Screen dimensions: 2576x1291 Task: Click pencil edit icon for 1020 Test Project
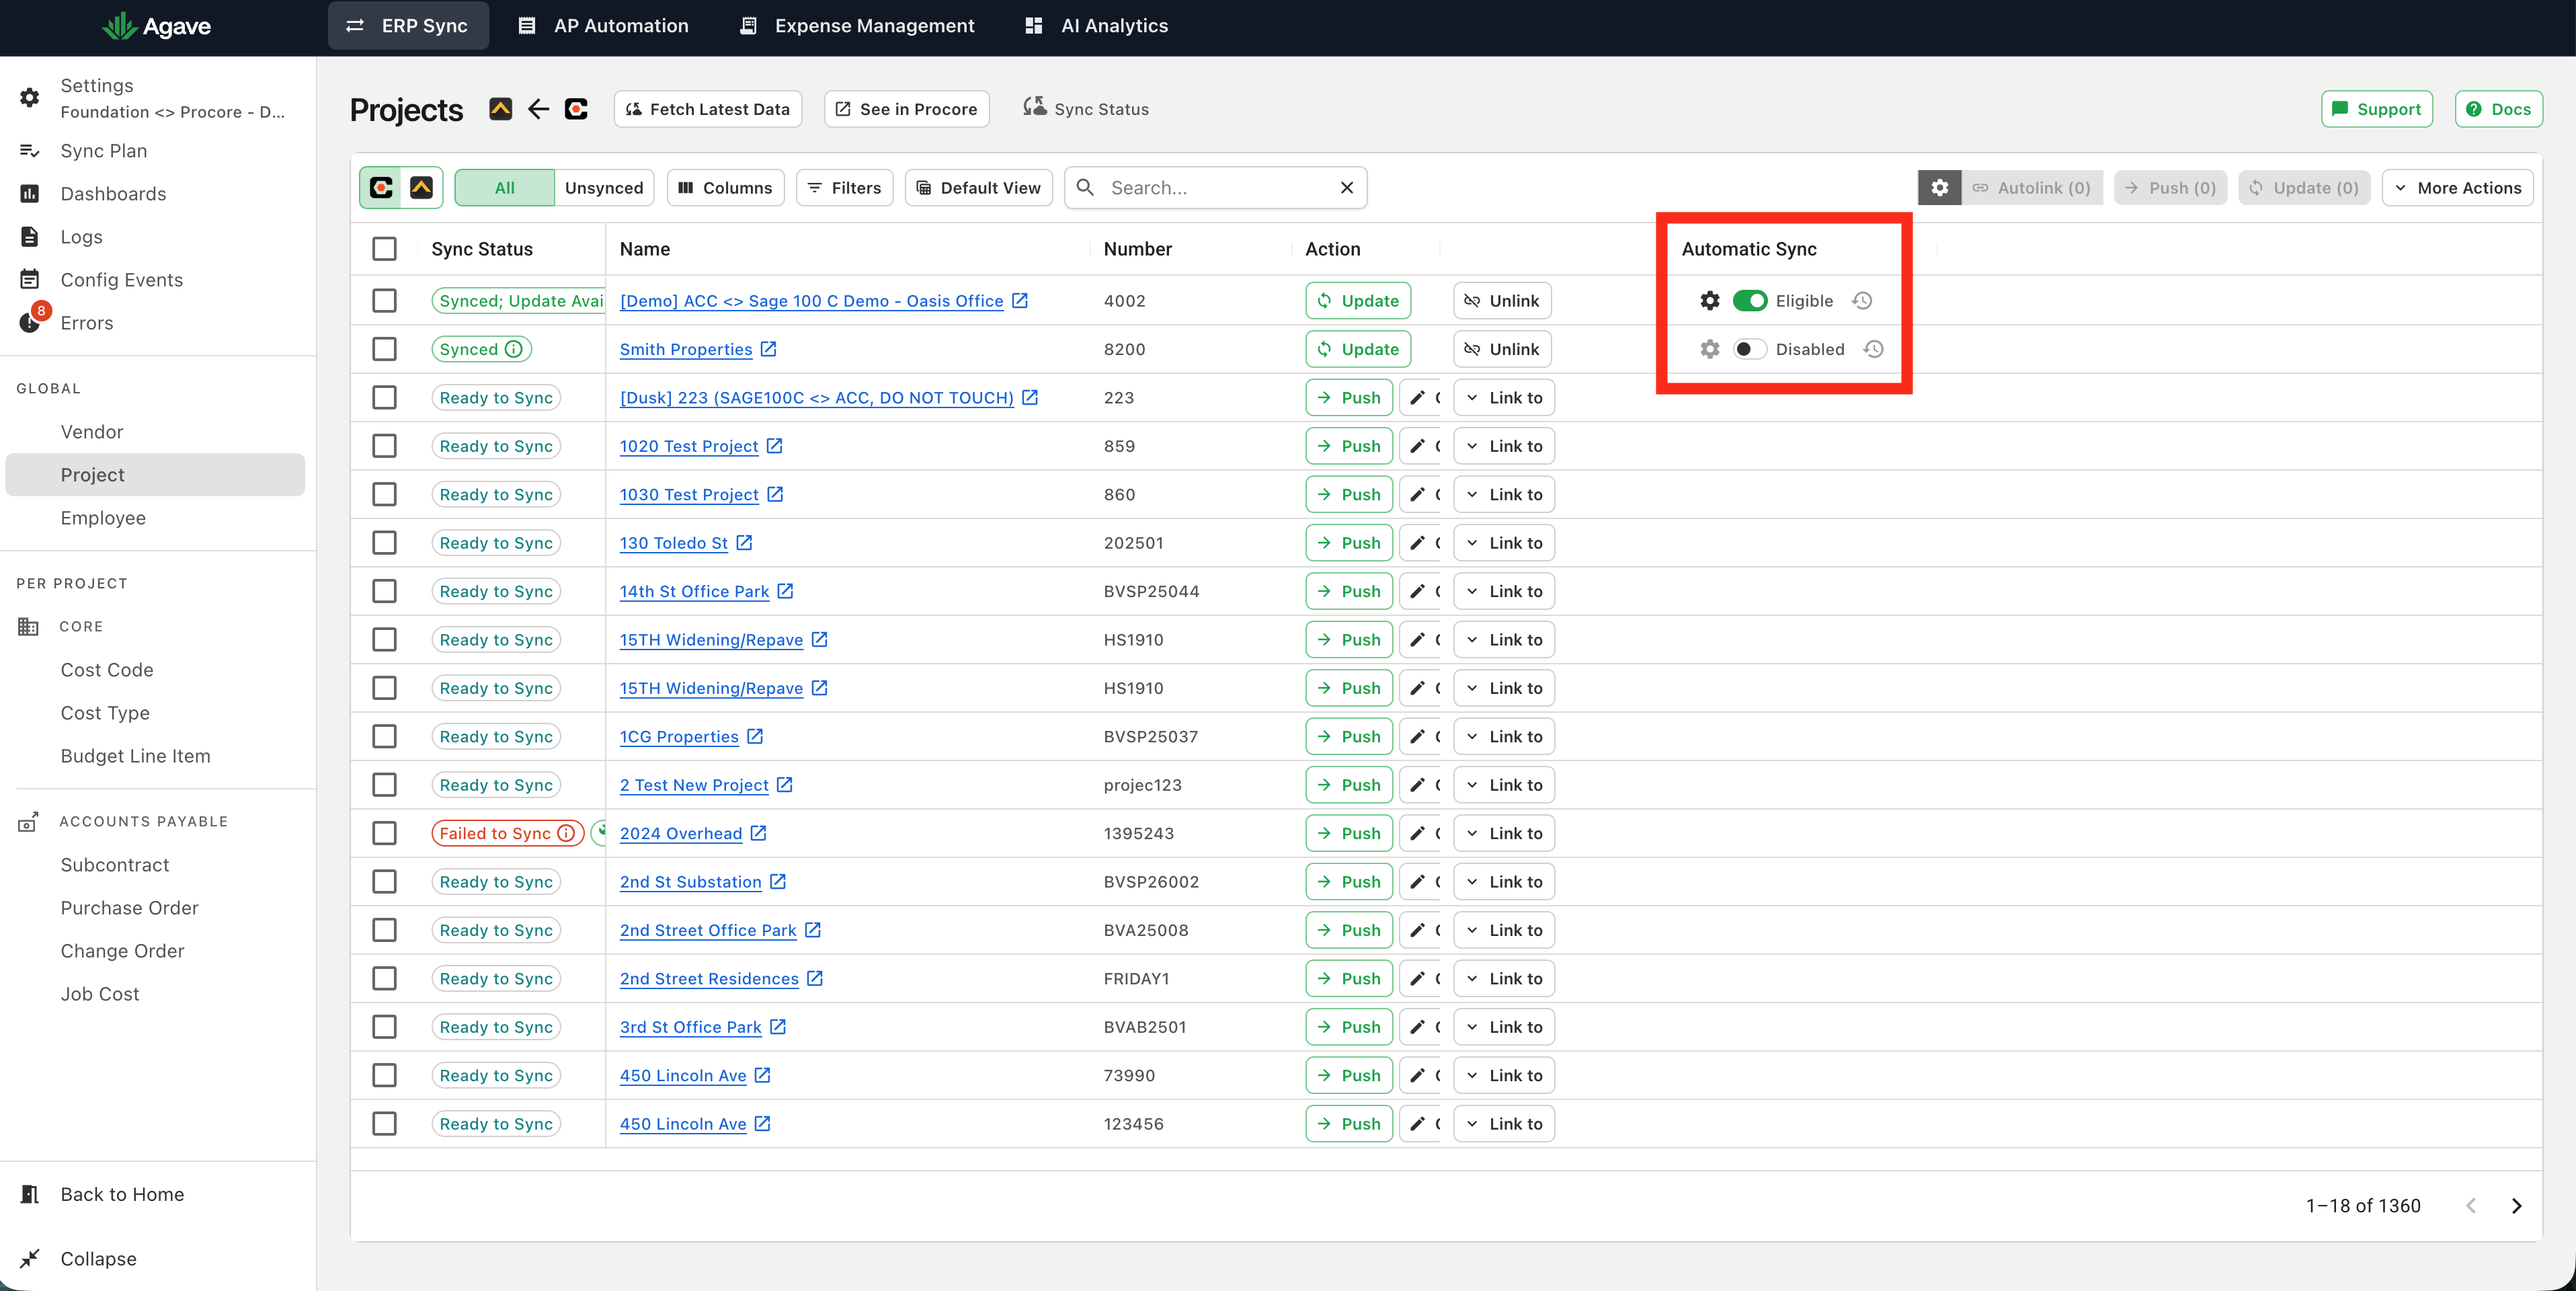1417,446
